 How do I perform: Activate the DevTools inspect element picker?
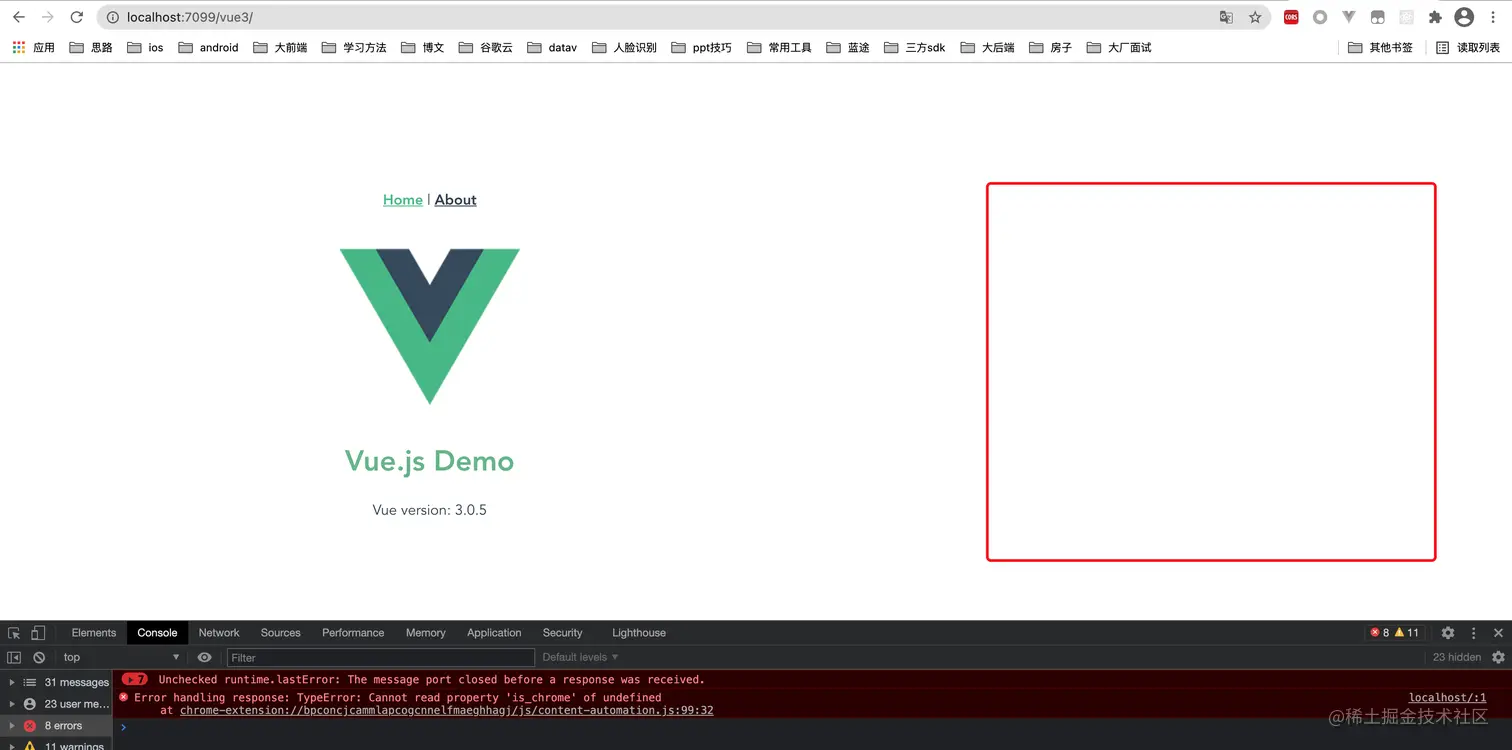14,633
